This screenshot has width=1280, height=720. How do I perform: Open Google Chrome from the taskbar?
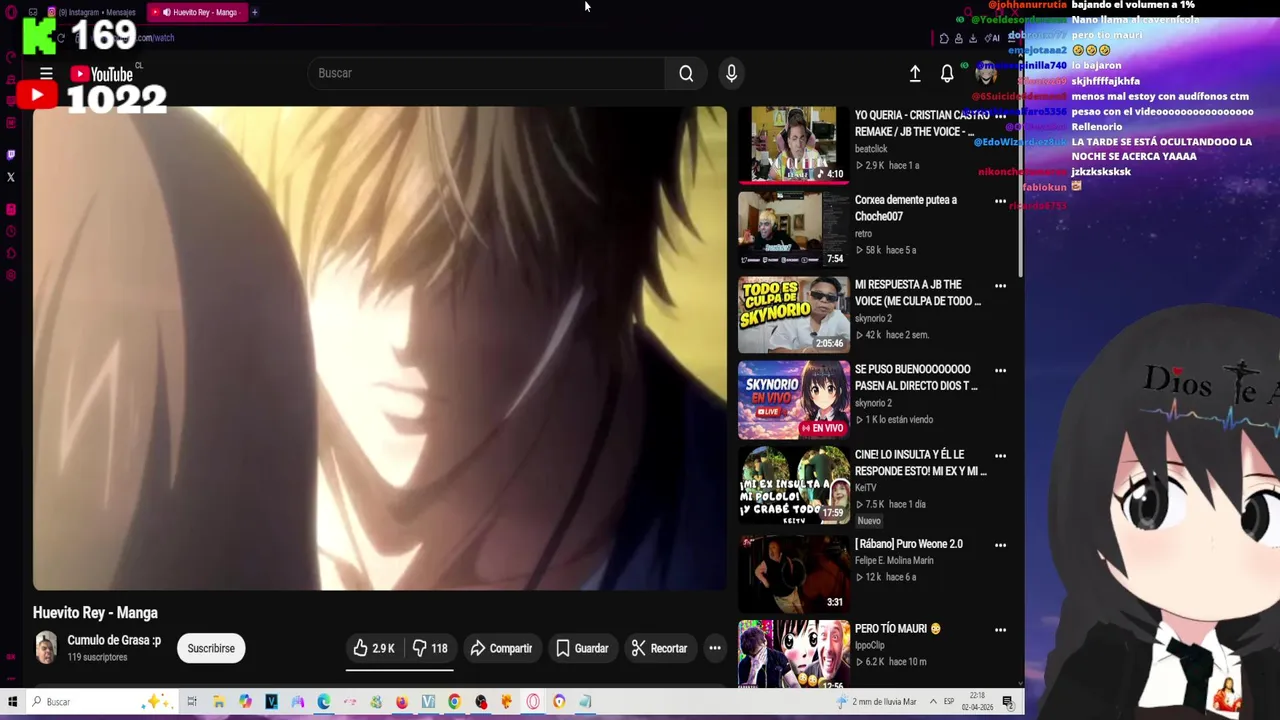[454, 702]
